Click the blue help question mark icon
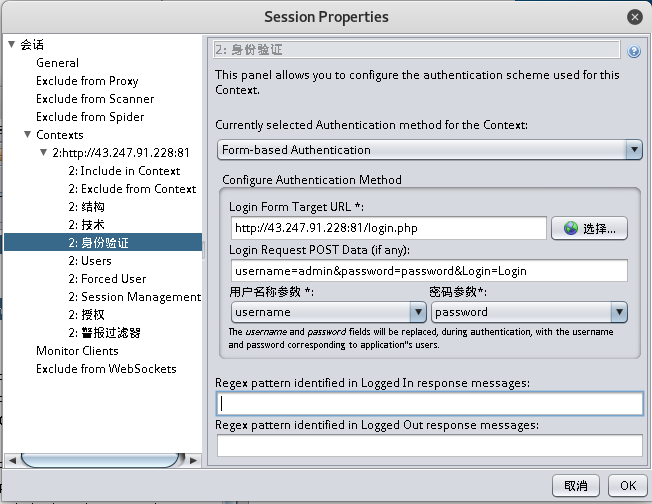652x504 pixels. pyautogui.click(x=634, y=51)
